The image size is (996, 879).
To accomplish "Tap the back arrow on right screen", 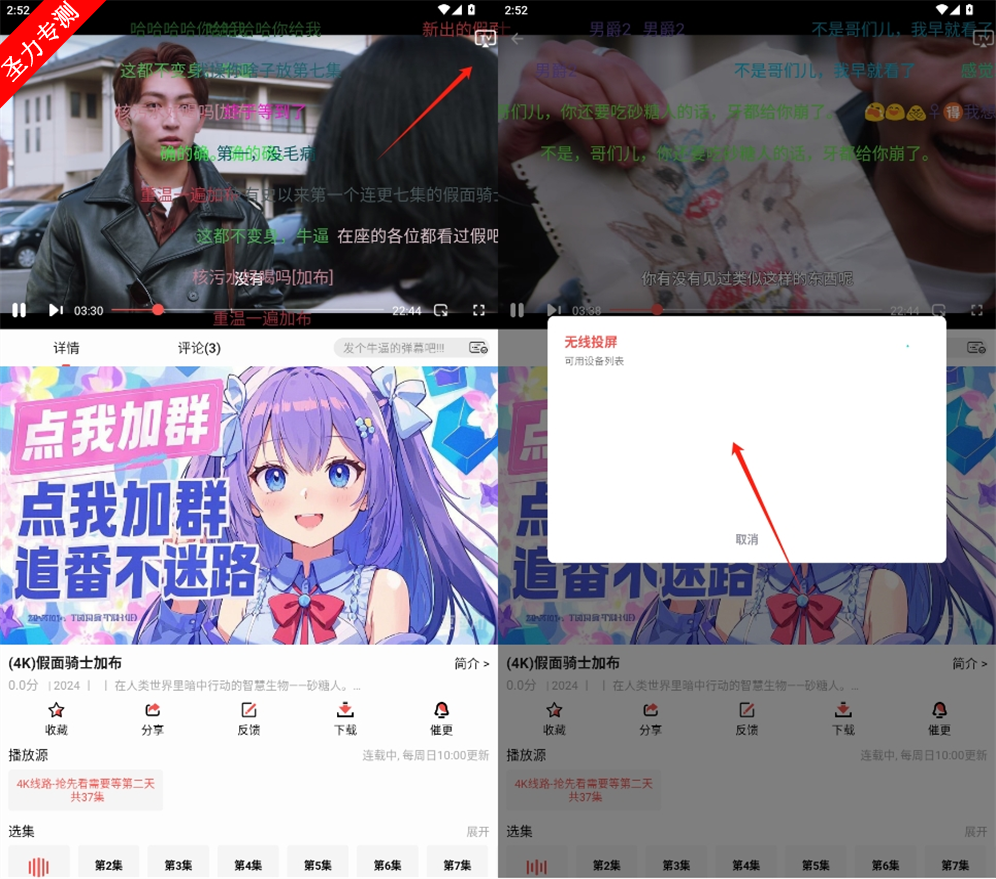I will 517,39.
